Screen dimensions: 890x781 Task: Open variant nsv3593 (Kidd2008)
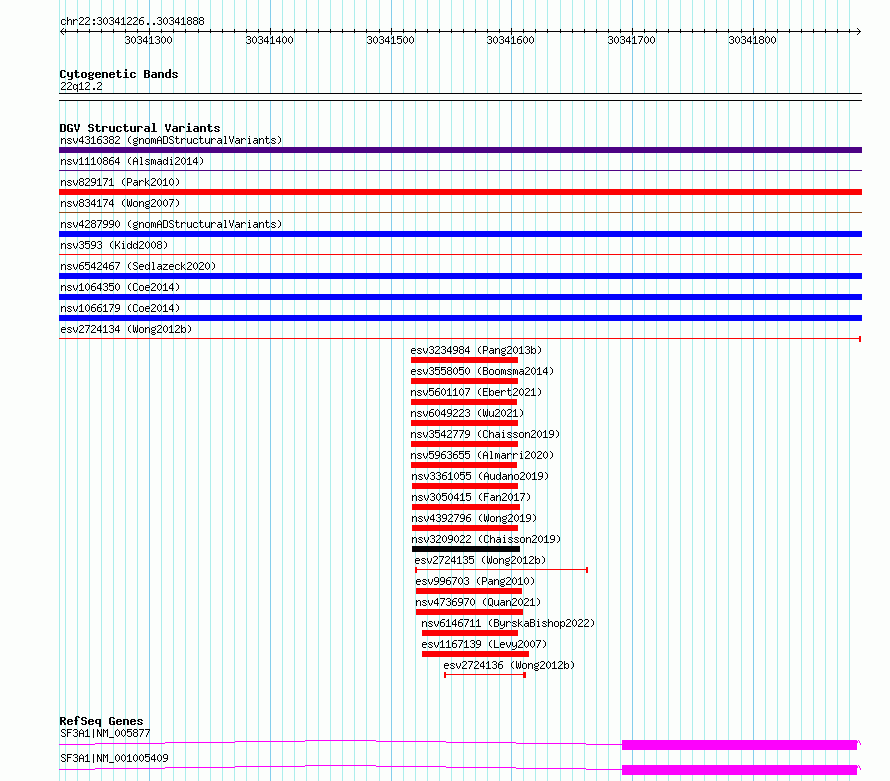(x=114, y=245)
